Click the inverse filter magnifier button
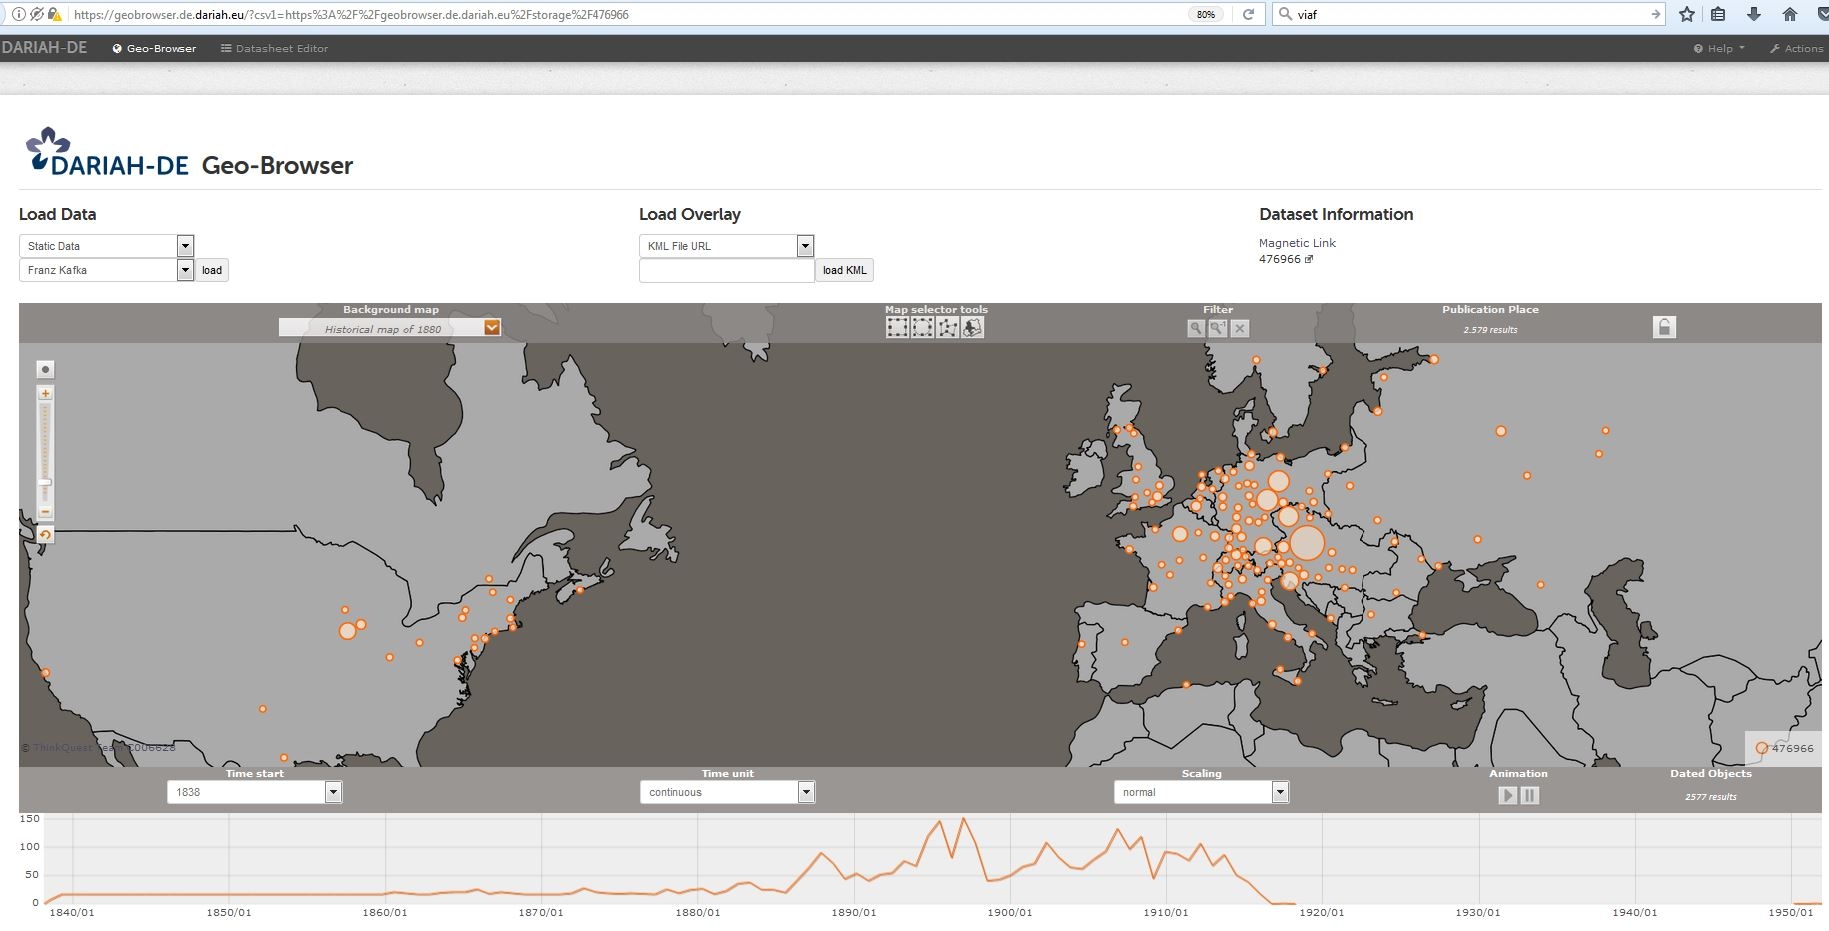Viewport: 1829px width, 931px height. point(1218,328)
